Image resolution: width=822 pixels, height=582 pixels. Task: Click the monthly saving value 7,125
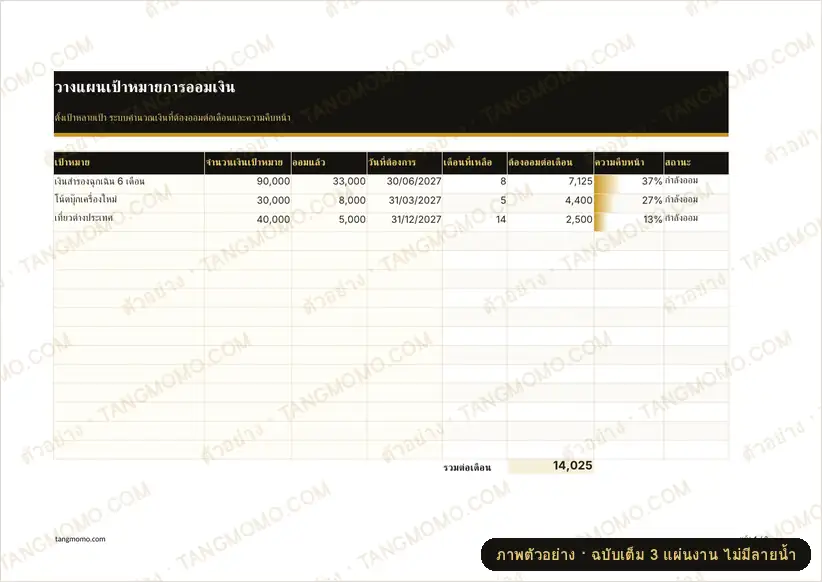580,181
